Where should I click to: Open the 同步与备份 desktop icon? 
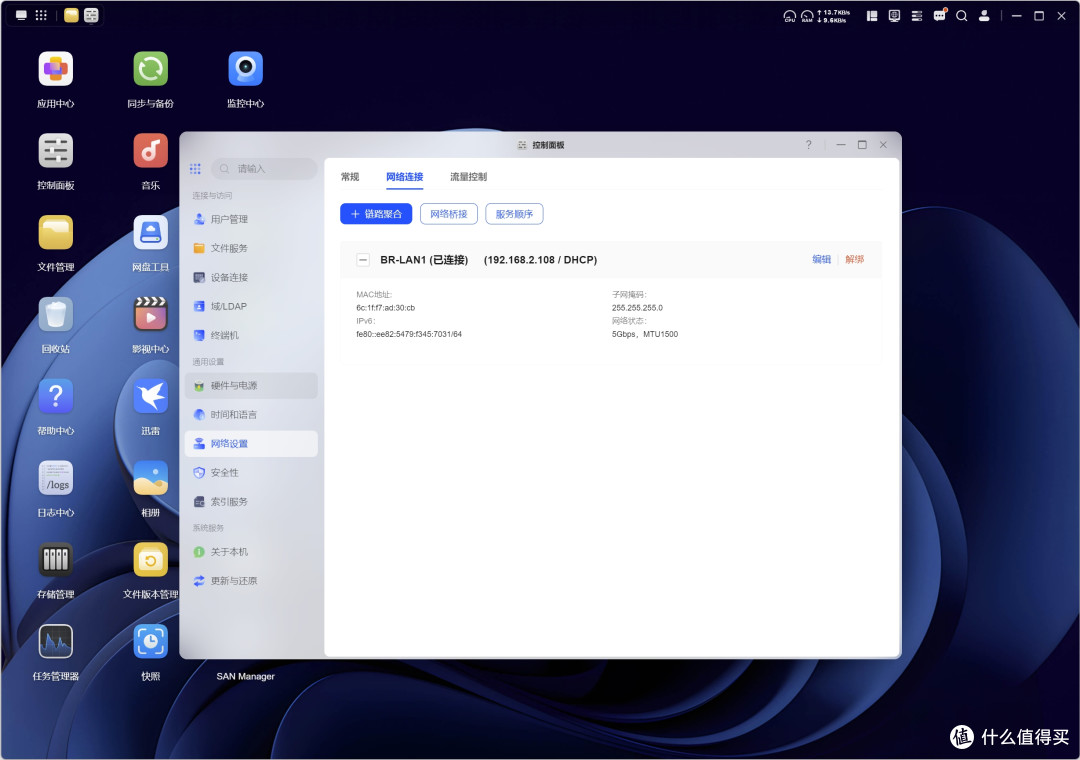pyautogui.click(x=150, y=69)
